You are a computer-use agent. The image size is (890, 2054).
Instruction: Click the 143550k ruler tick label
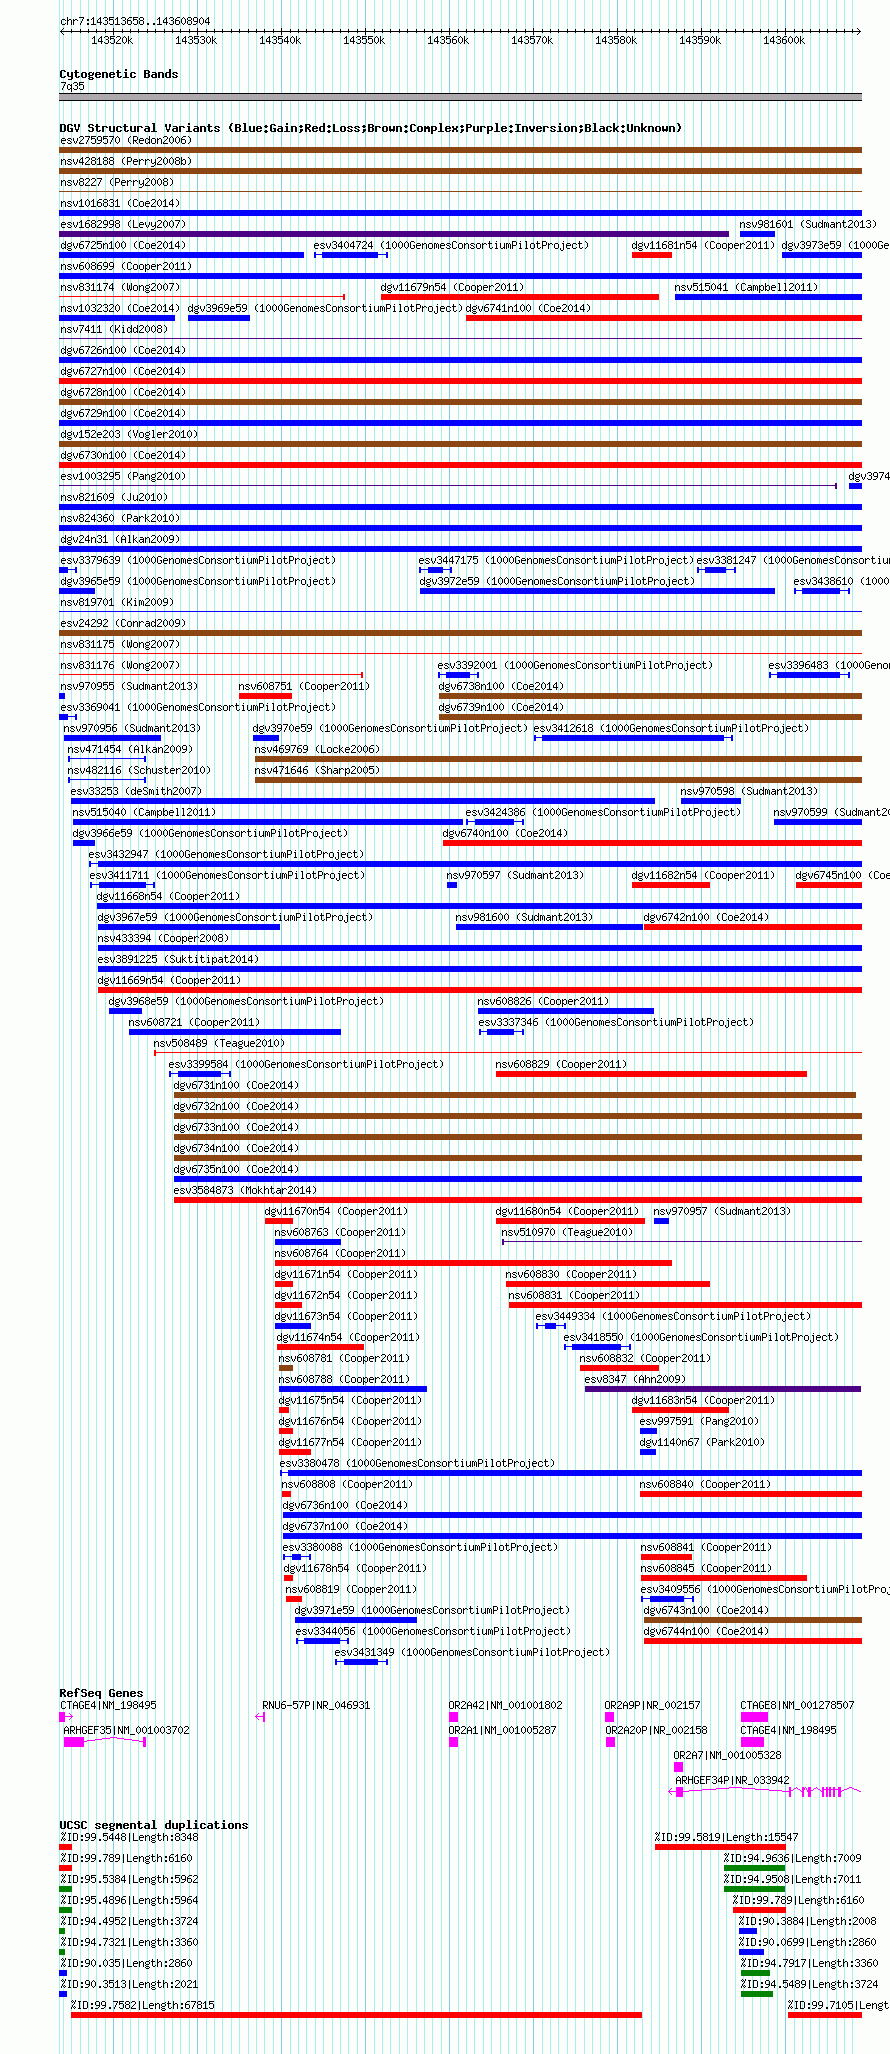coord(364,40)
